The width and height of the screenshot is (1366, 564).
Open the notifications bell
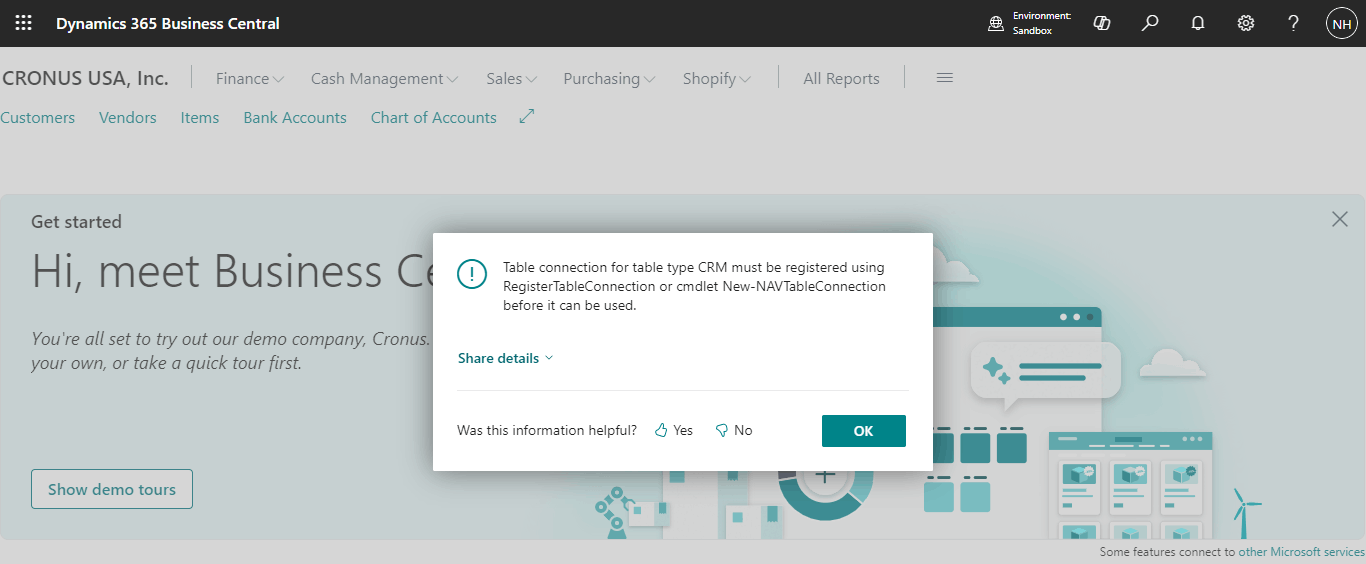pos(1198,23)
